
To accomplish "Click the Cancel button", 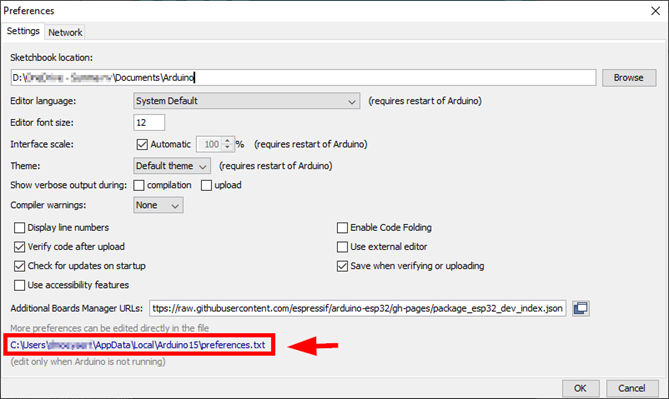I will (632, 388).
